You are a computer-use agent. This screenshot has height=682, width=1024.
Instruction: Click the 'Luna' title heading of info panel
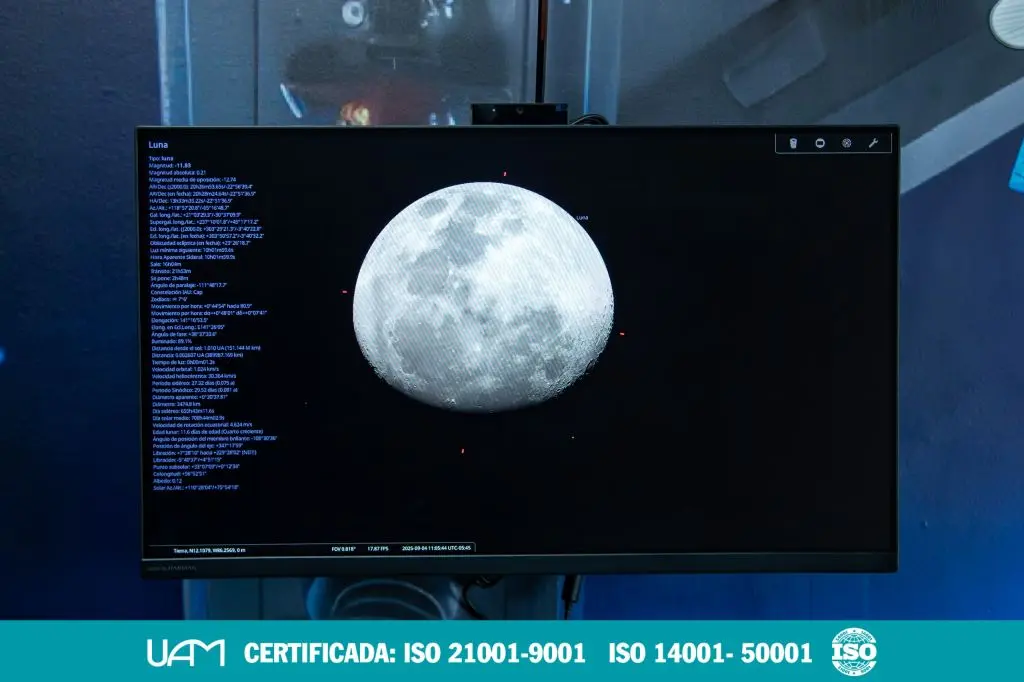158,145
